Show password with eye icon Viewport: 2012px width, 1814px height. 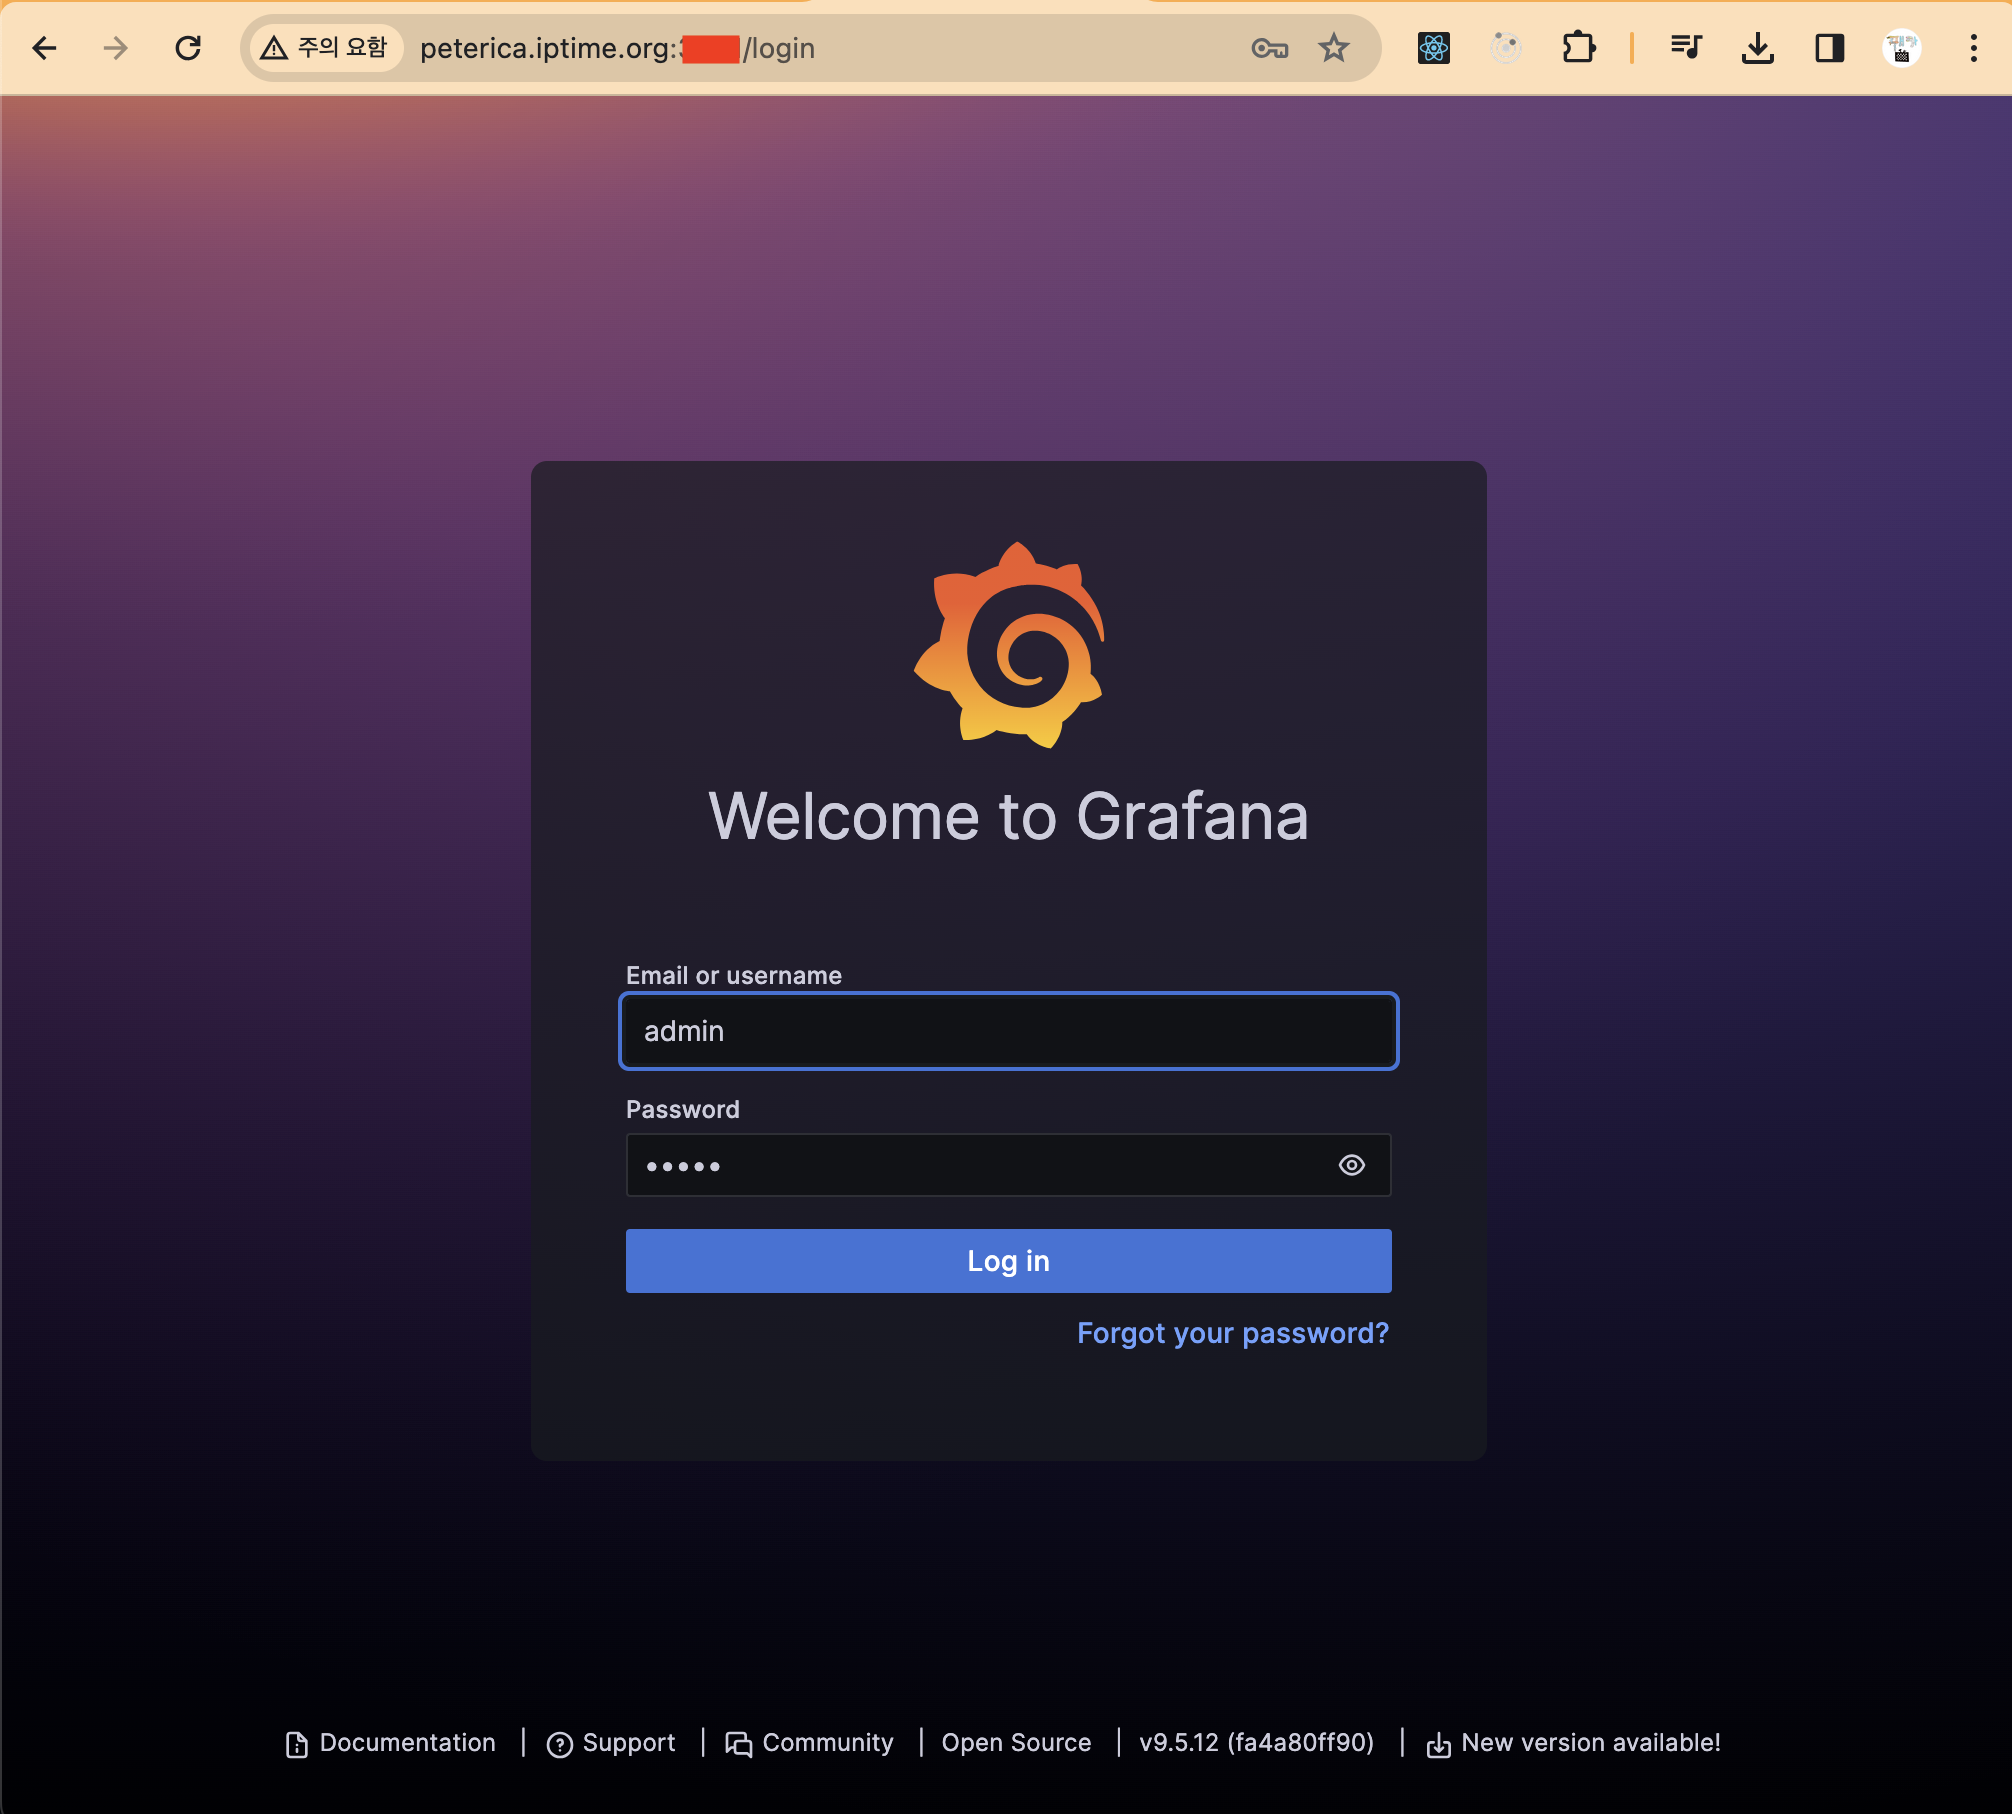click(x=1351, y=1165)
